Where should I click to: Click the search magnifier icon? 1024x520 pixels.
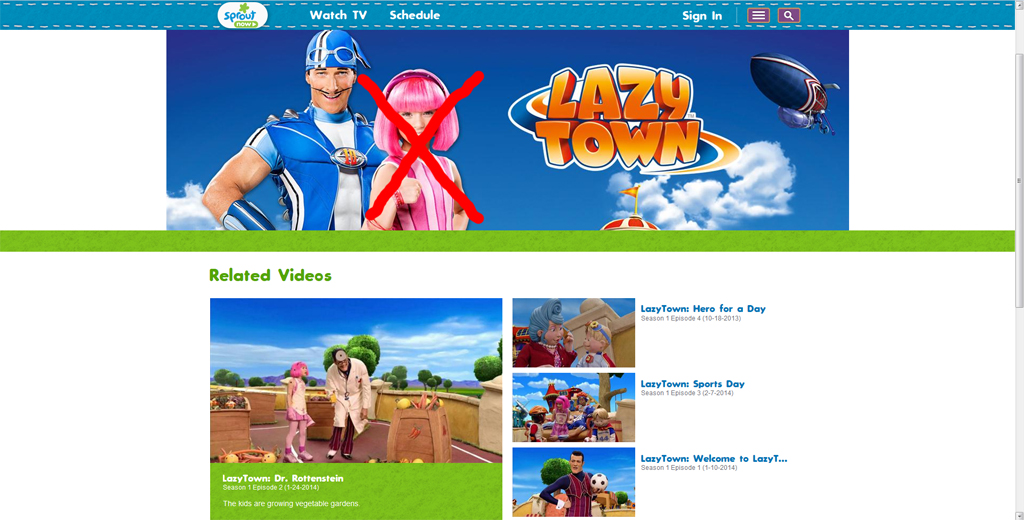coord(788,15)
